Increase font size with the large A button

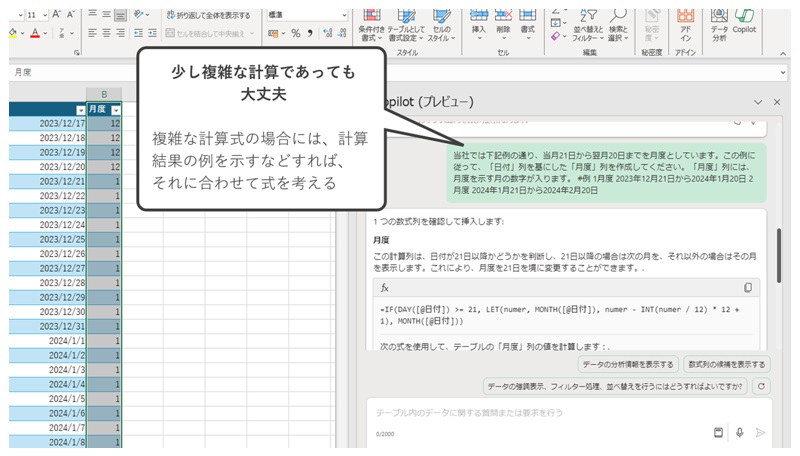[57, 14]
